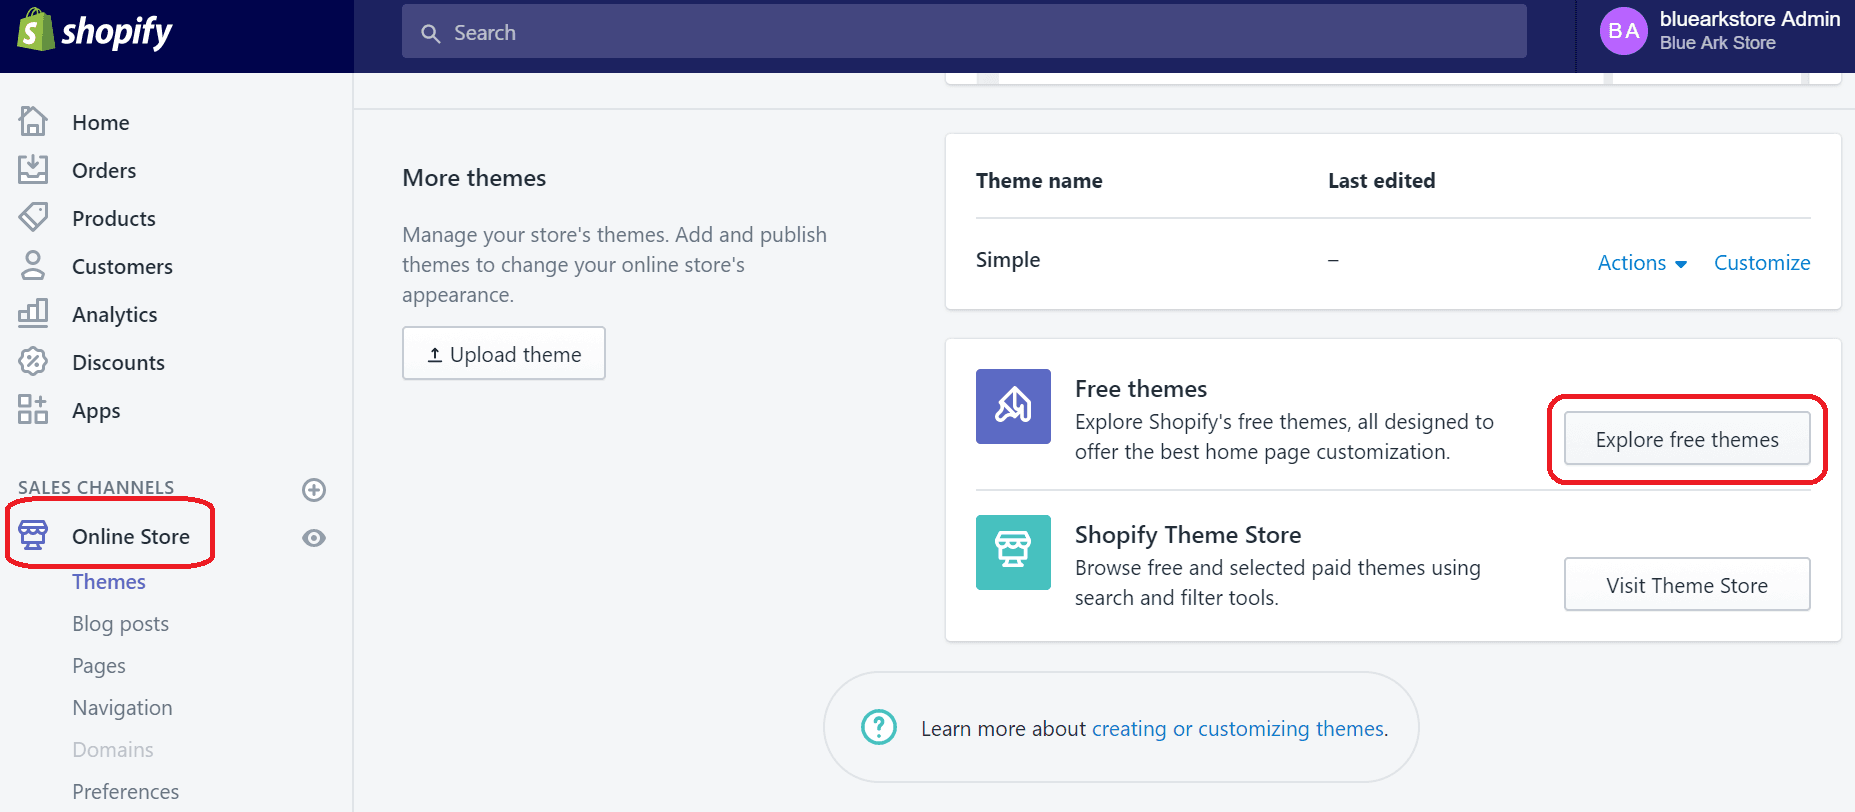The image size is (1855, 812).
Task: Click the SALES CHANNELS heading
Action: tap(96, 488)
